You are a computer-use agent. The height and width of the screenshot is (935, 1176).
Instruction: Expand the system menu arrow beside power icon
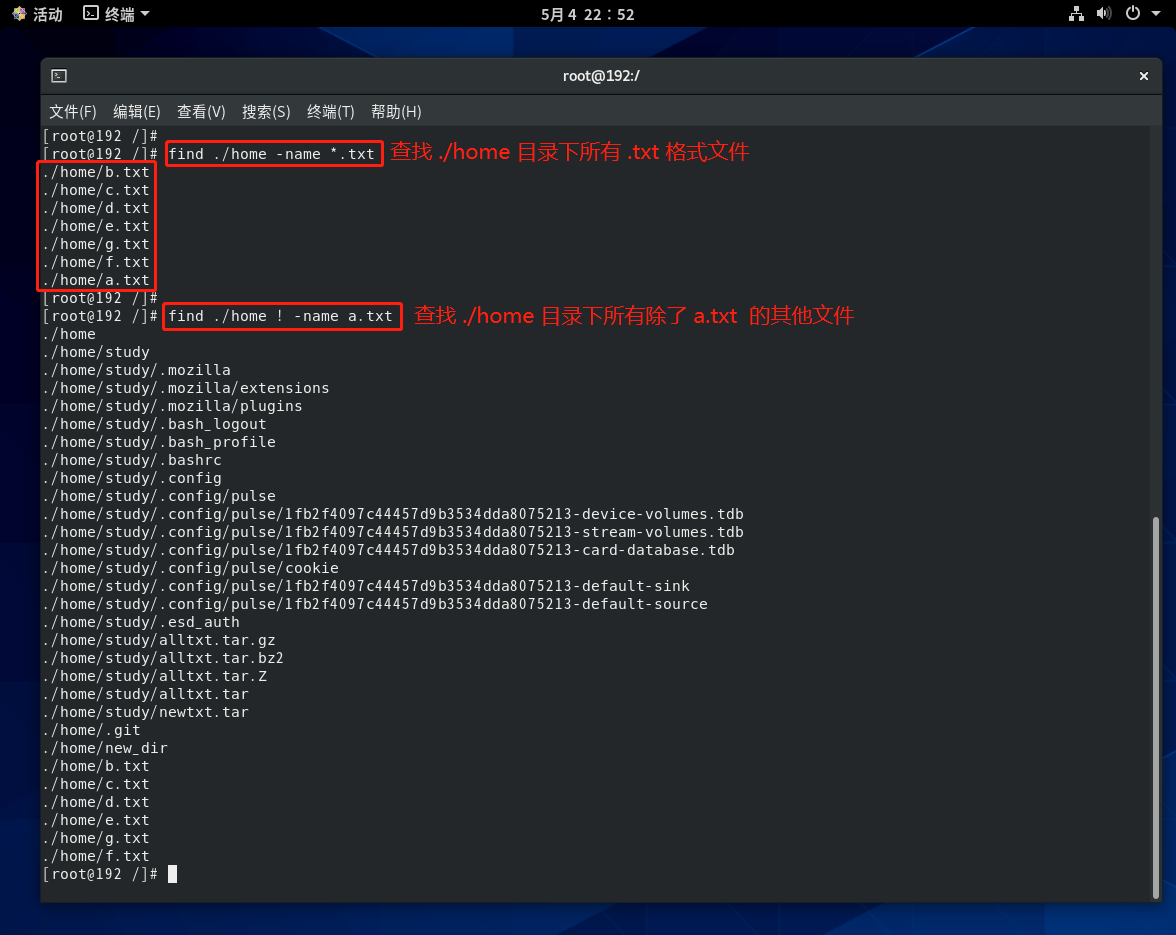point(1155,14)
